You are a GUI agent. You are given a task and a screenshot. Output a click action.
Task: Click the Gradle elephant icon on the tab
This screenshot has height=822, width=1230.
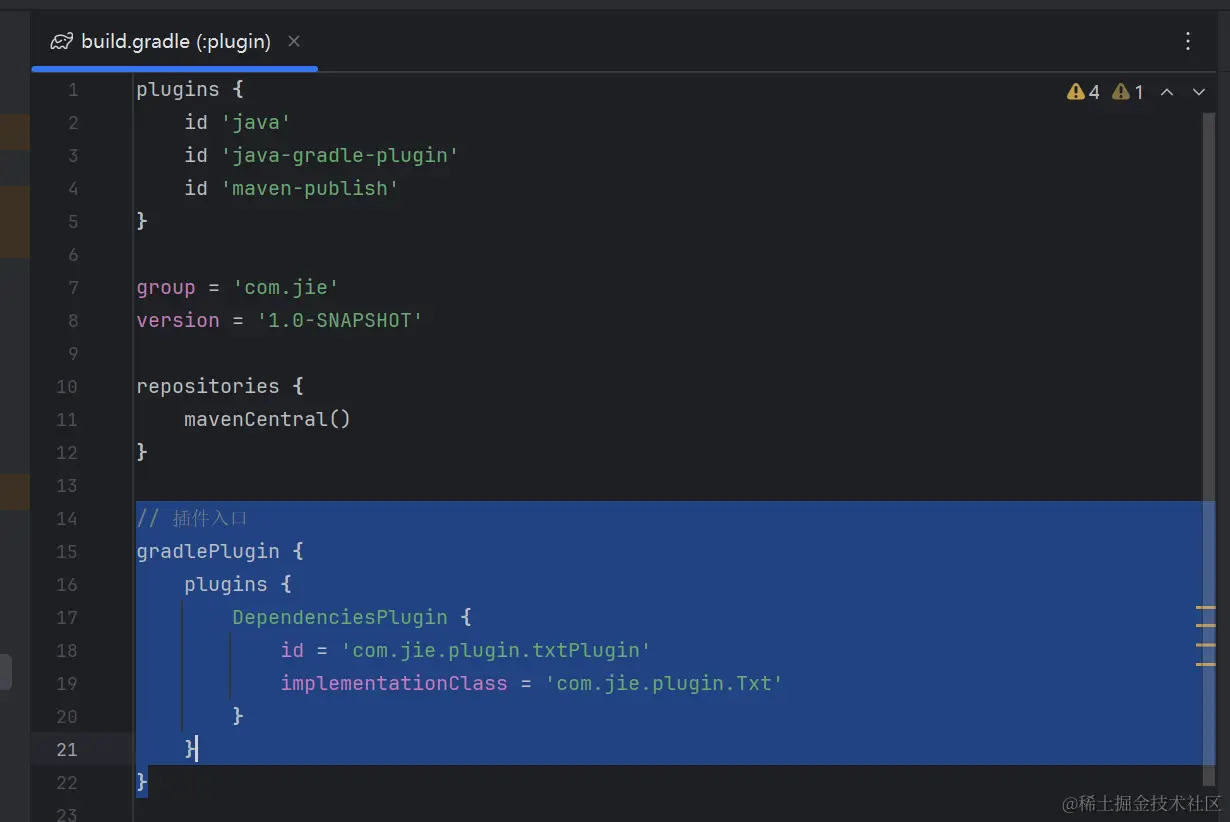62,42
